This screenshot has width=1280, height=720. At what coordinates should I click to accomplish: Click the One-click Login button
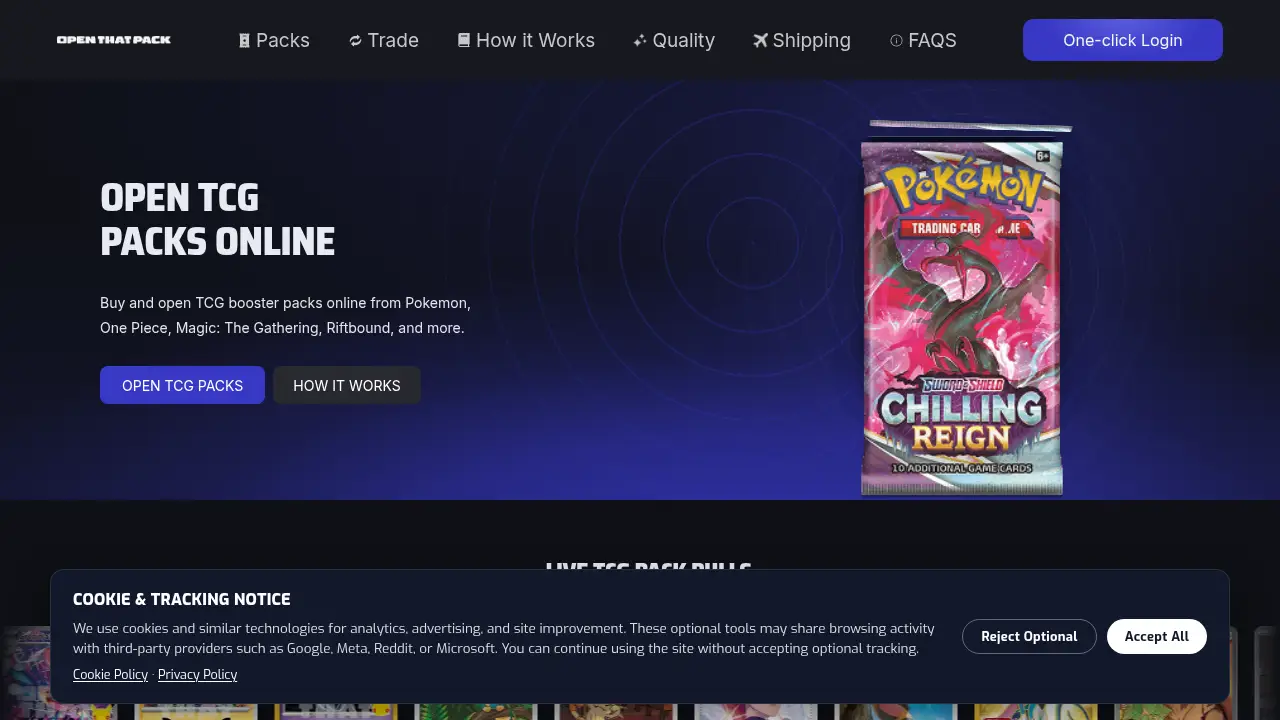click(1123, 40)
